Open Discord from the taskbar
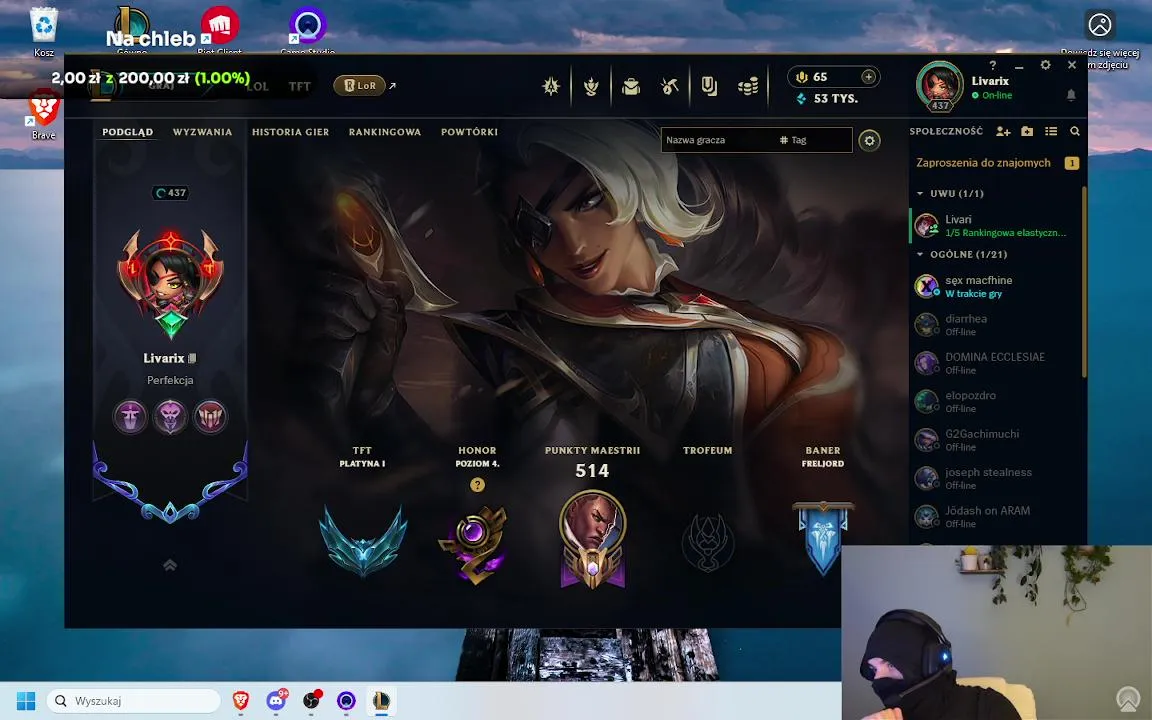Screen dimensions: 1152x720 pyautogui.click(x=276, y=701)
